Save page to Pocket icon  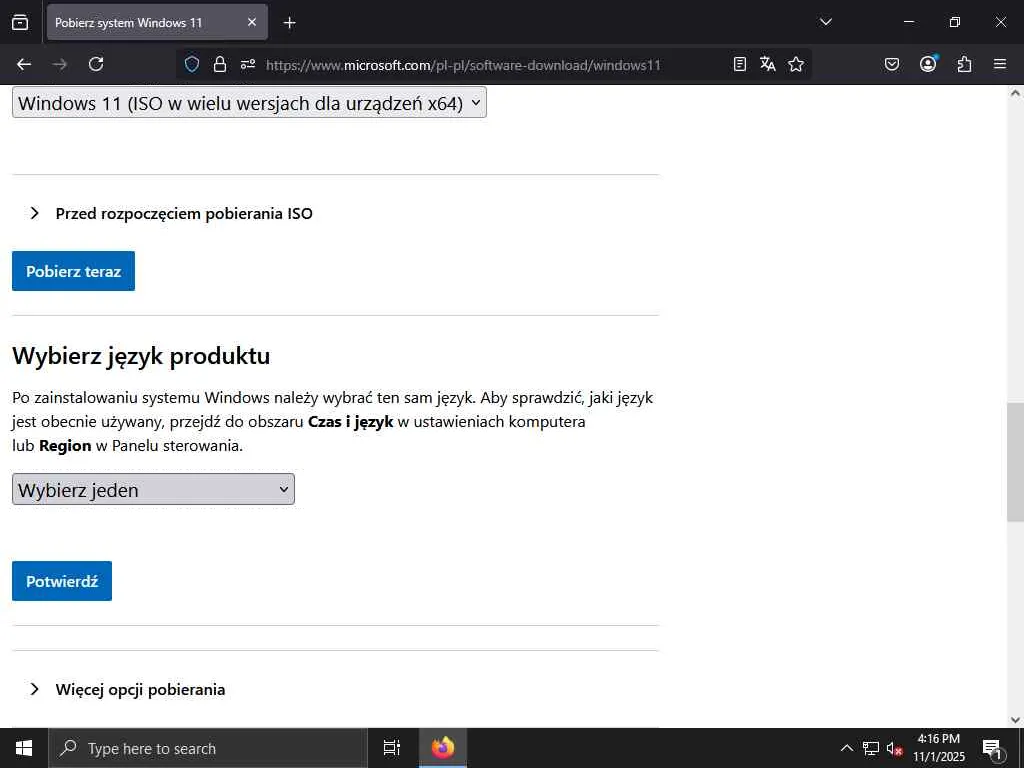point(891,64)
